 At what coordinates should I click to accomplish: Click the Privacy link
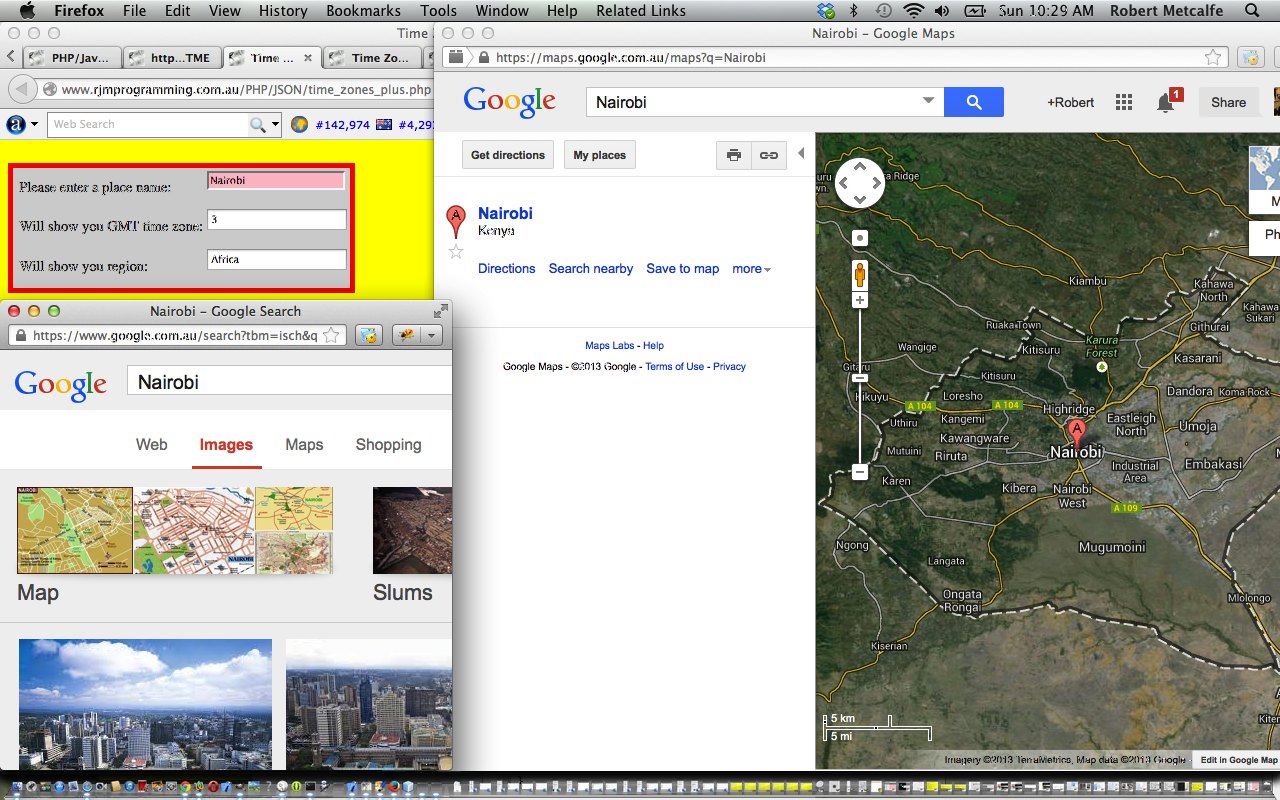click(x=729, y=367)
